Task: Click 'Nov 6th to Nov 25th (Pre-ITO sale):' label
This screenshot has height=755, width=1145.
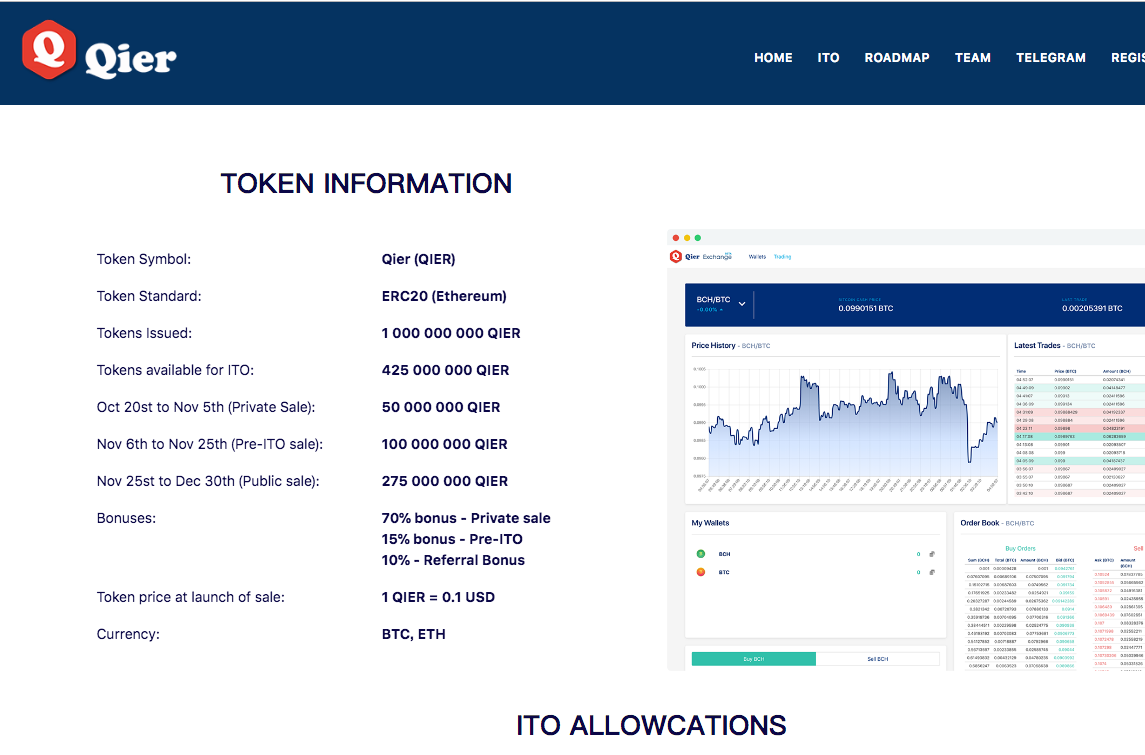Action: pos(210,445)
